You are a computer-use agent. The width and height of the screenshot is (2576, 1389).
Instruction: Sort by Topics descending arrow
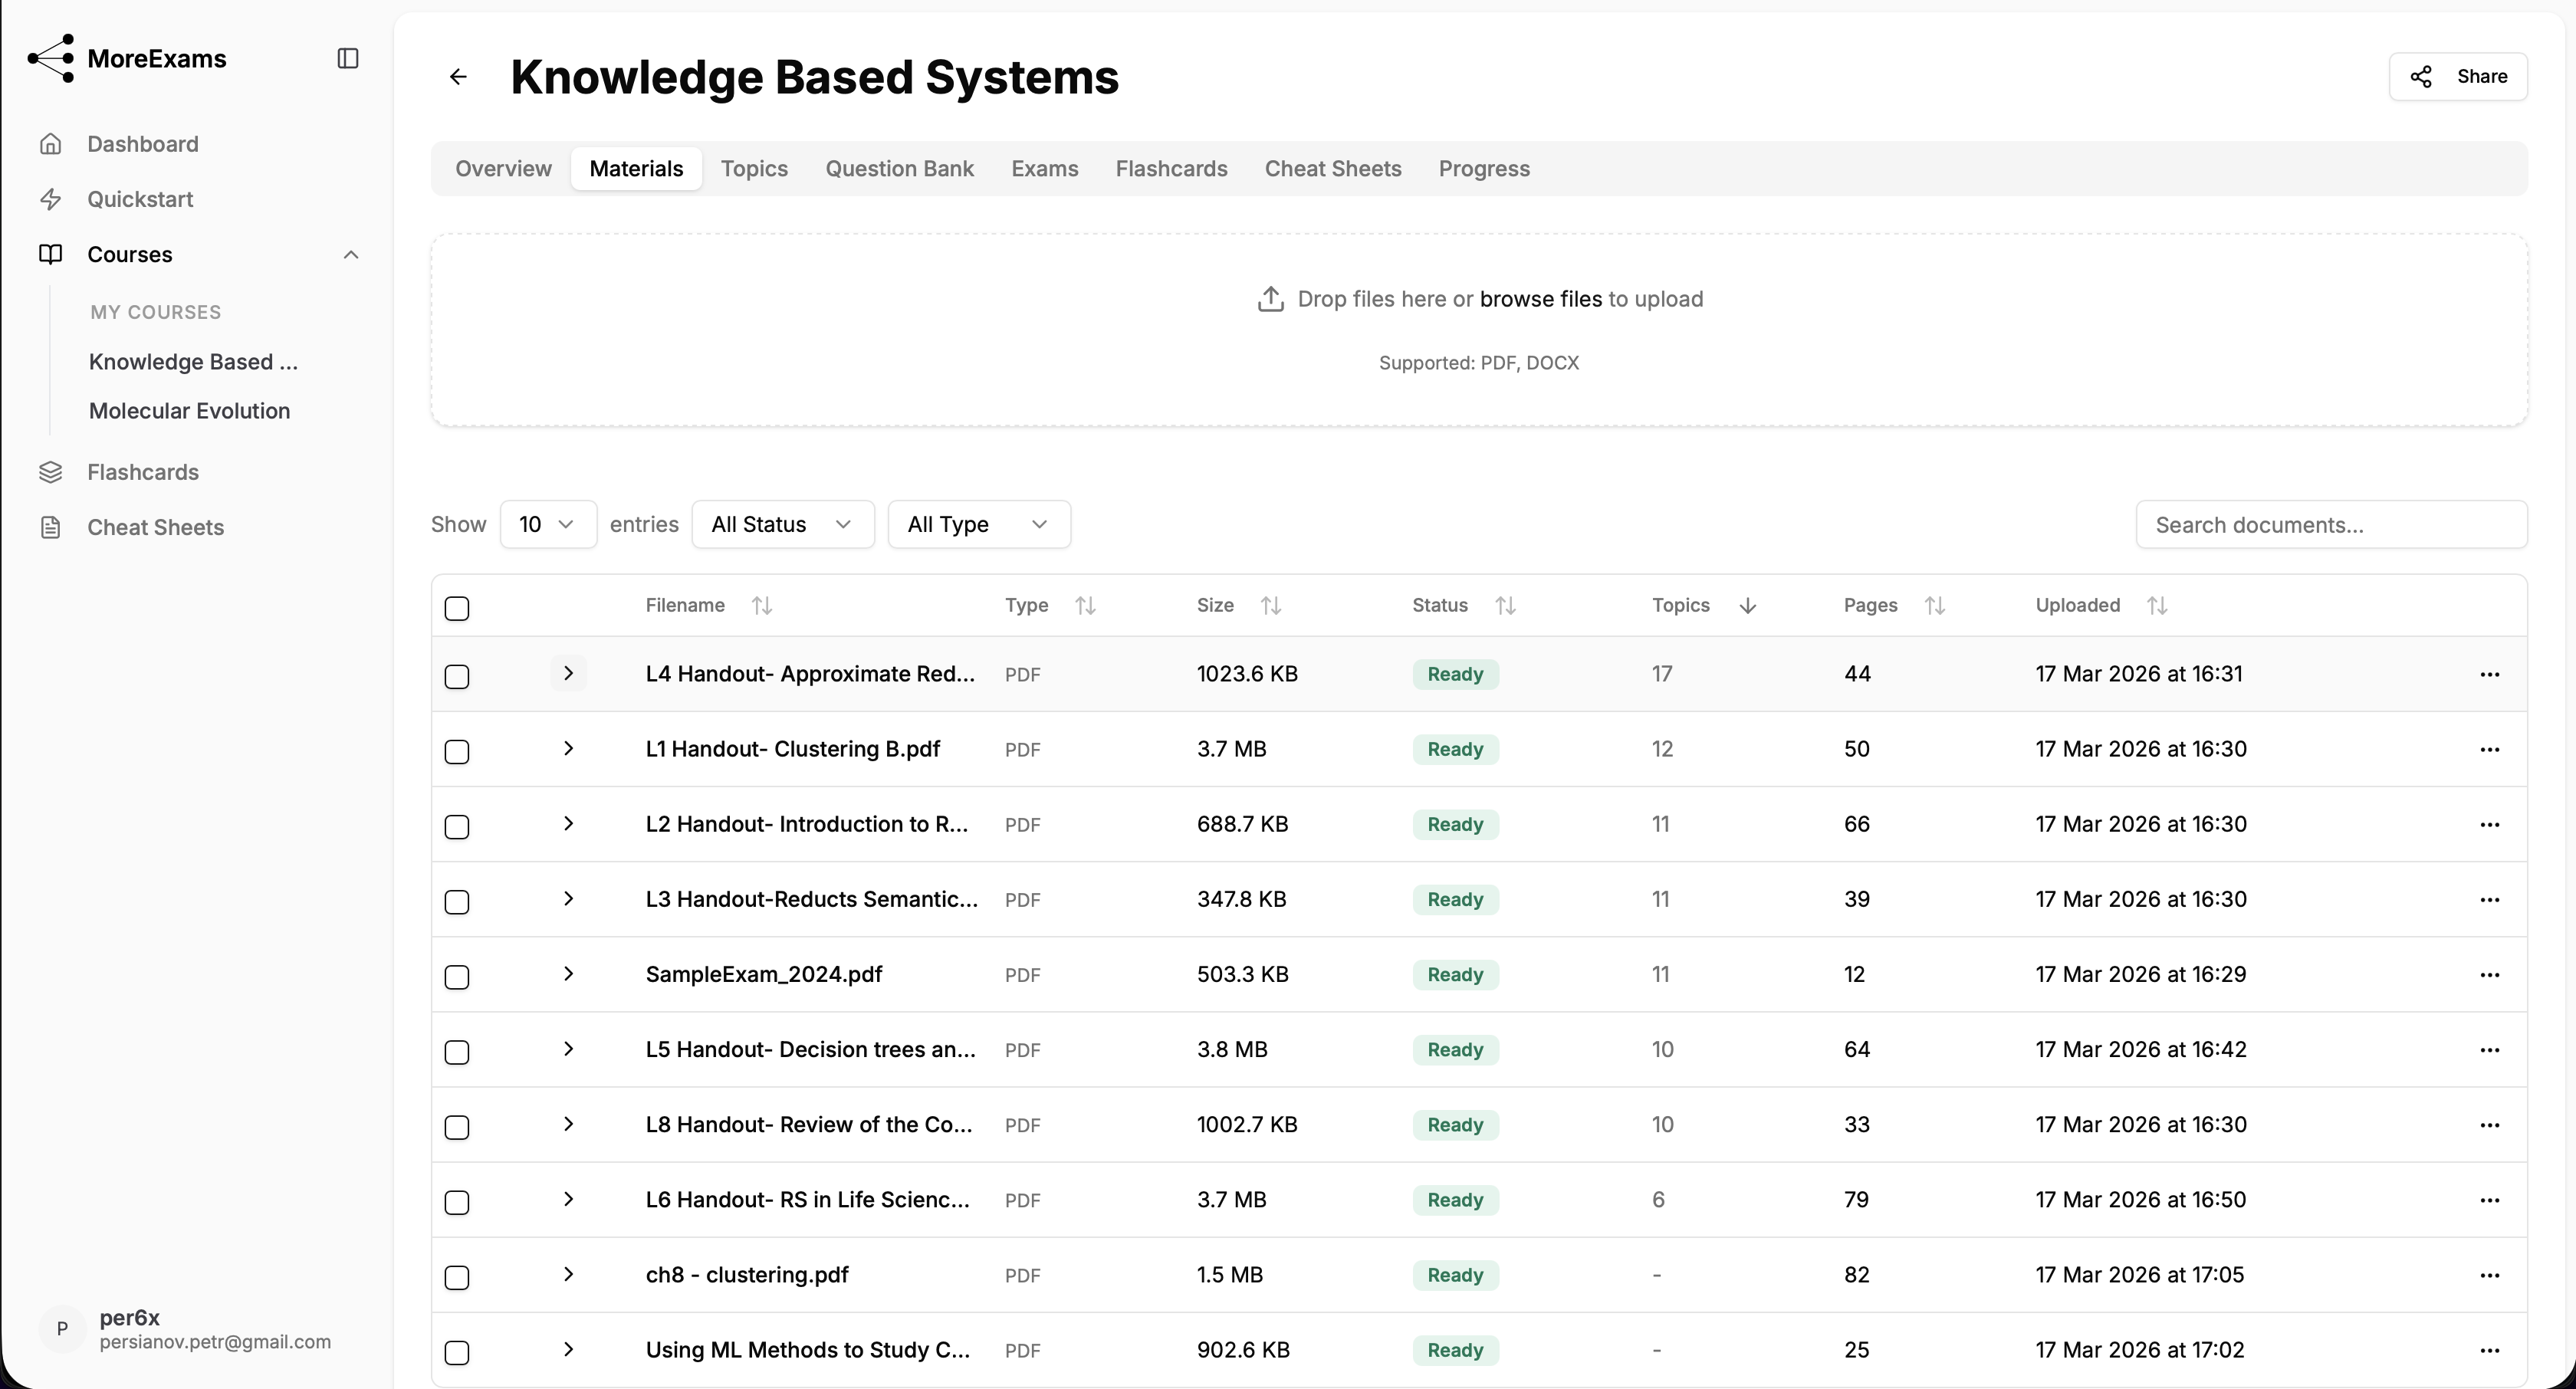[x=1747, y=606]
